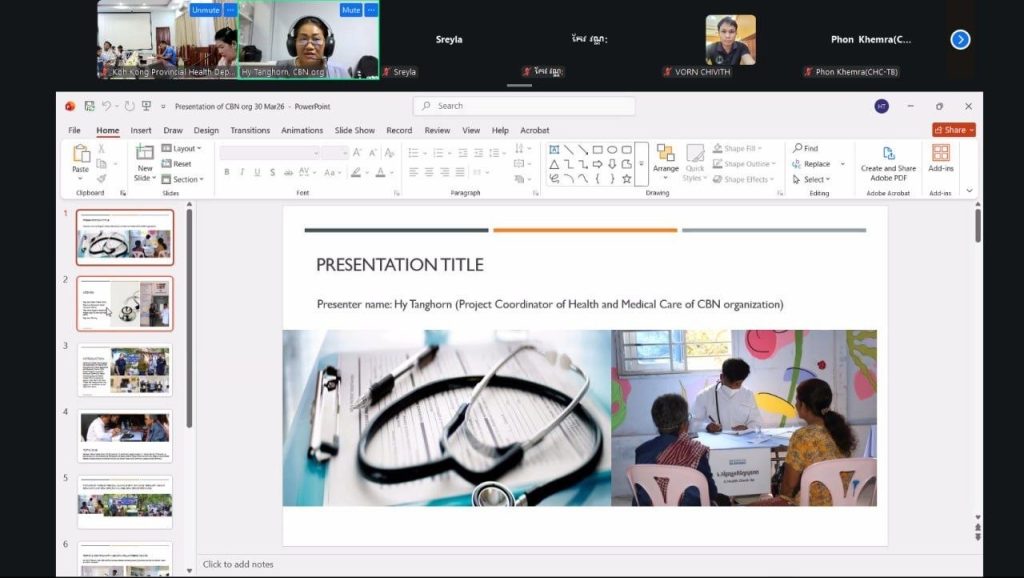Select the star shape in shapes gallery
Image resolution: width=1024 pixels, height=578 pixels.
click(627, 179)
